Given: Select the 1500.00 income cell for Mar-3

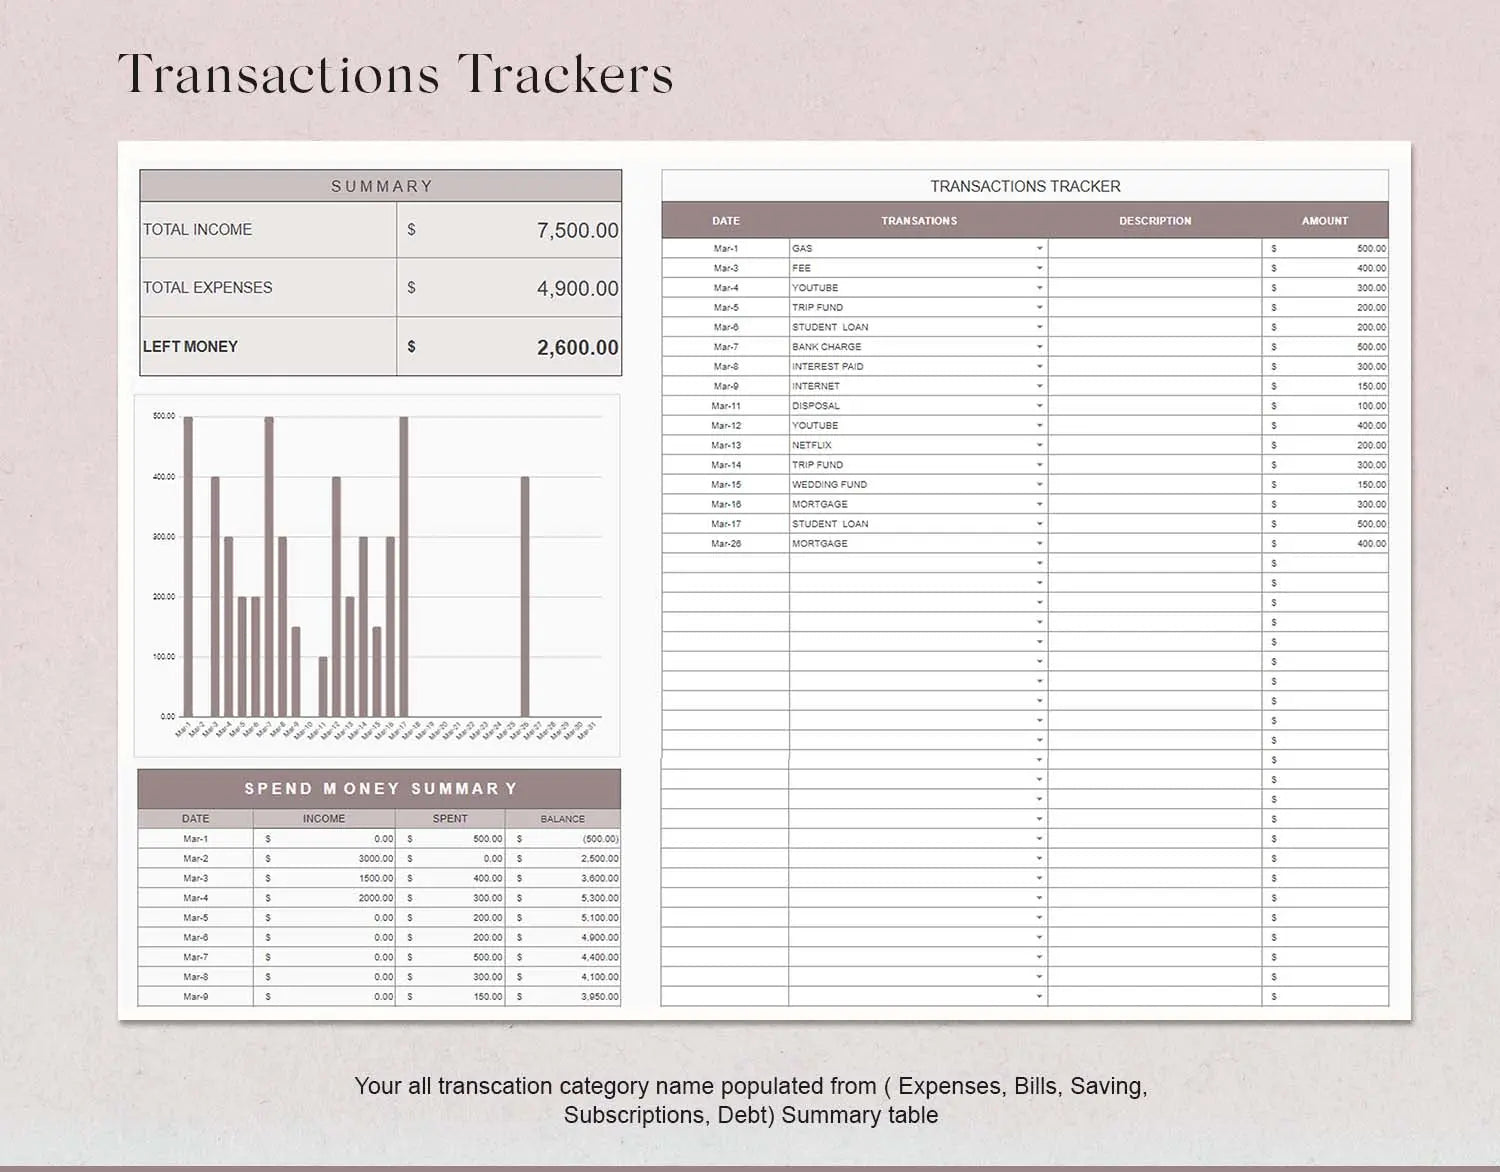Looking at the screenshot, I should pyautogui.click(x=324, y=878).
